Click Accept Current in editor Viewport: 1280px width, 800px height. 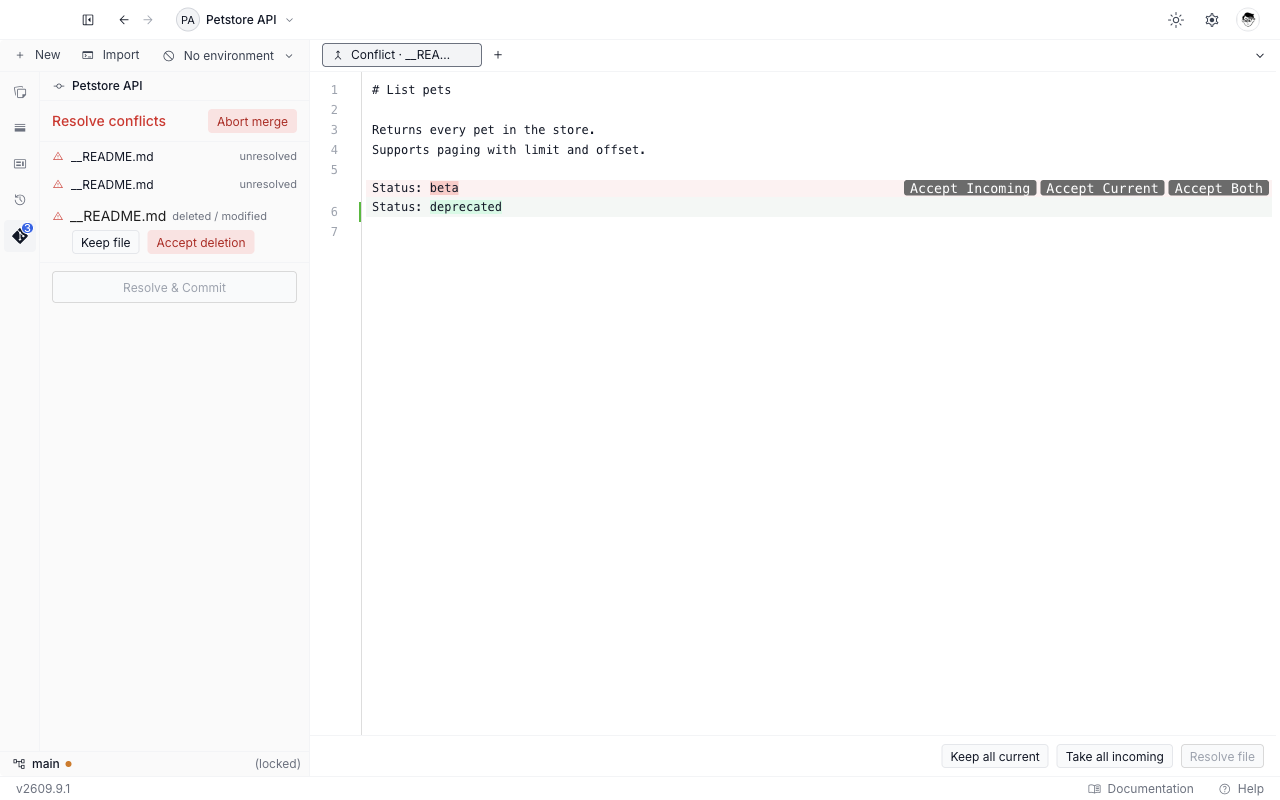pyautogui.click(x=1102, y=188)
